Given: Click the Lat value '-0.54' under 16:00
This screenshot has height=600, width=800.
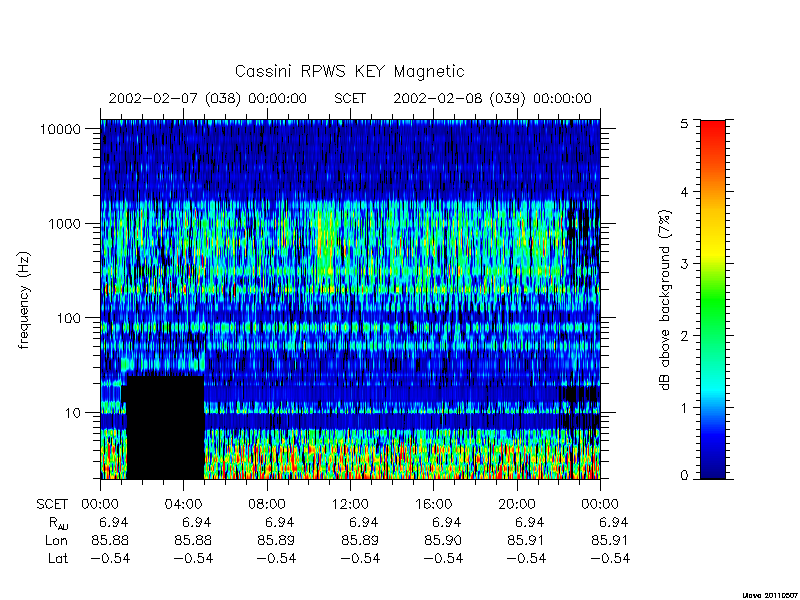Looking at the screenshot, I should 443,559.
